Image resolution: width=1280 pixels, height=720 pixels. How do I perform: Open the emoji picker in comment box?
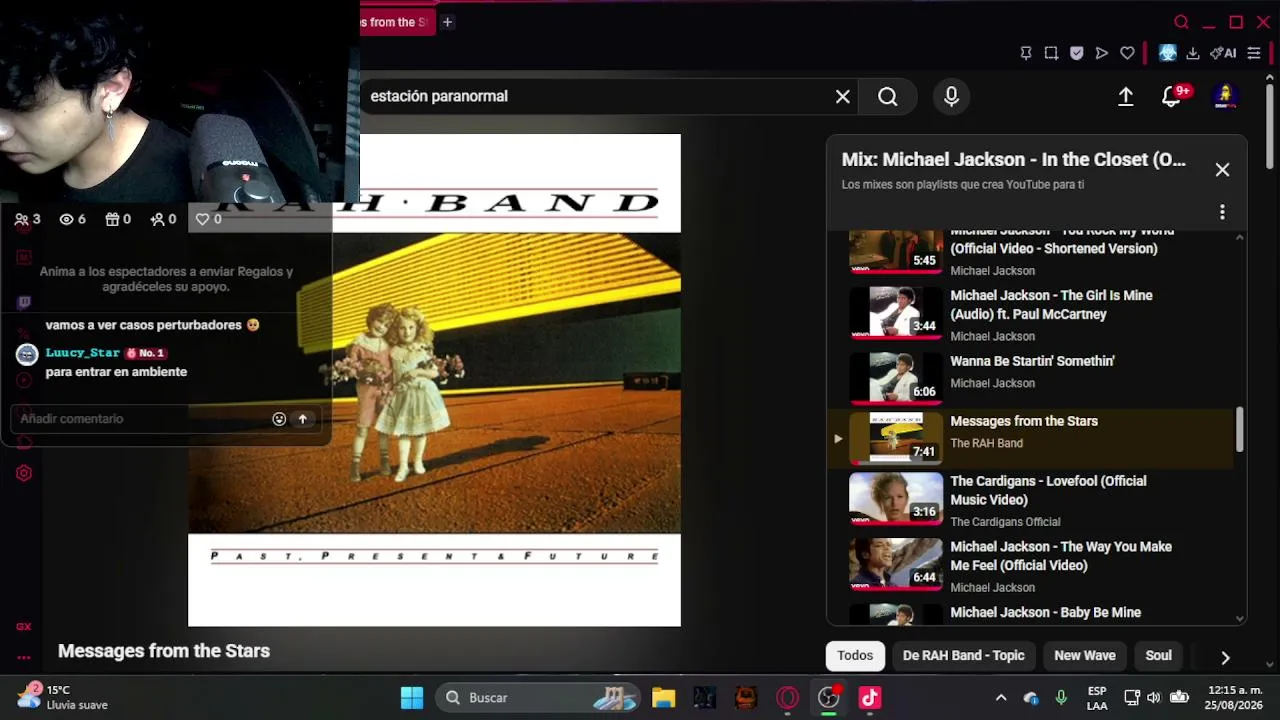tap(279, 419)
